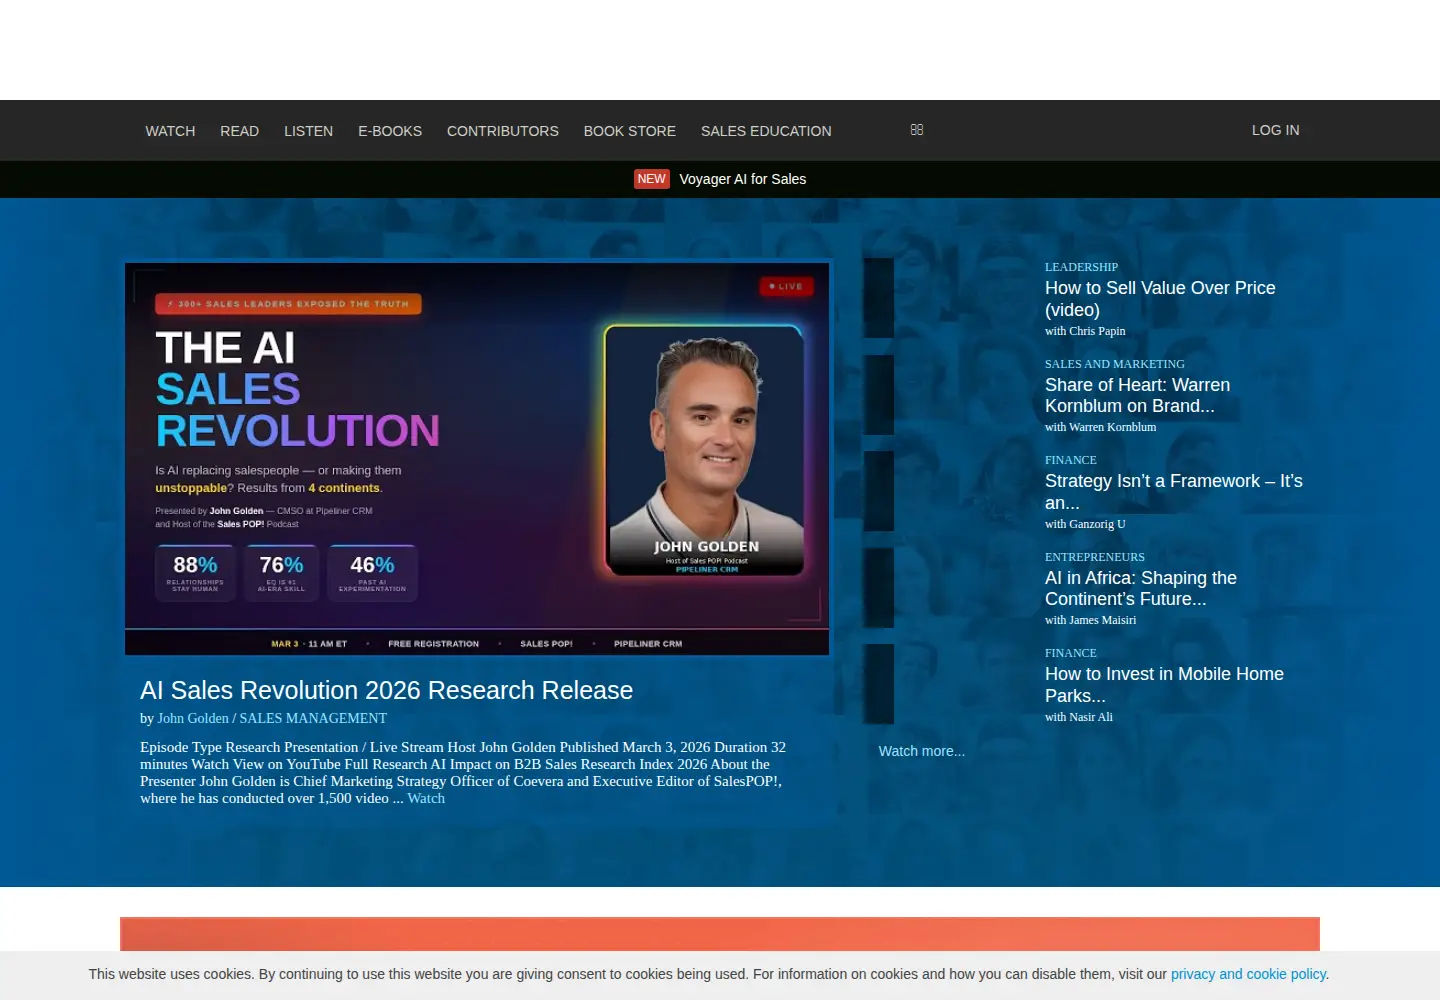The height and width of the screenshot is (1000, 1440).
Task: Click the dark thumbnail beside How to Sell Value
Action: [x=879, y=298]
